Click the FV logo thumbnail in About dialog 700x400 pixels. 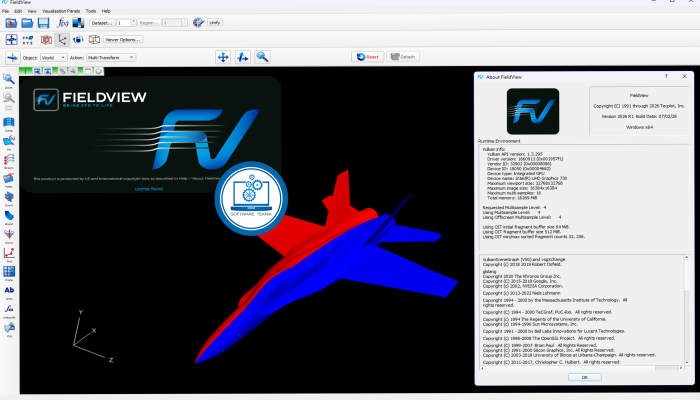point(533,111)
